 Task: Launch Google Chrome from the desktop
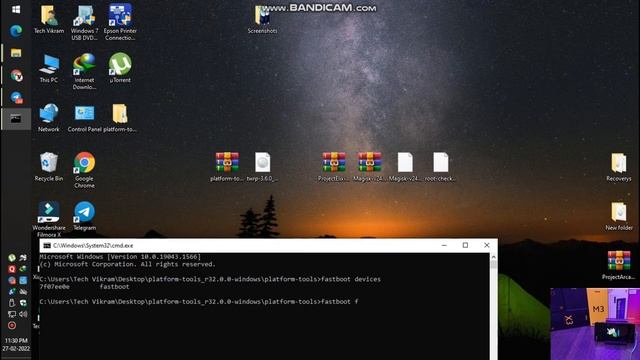pyautogui.click(x=84, y=170)
